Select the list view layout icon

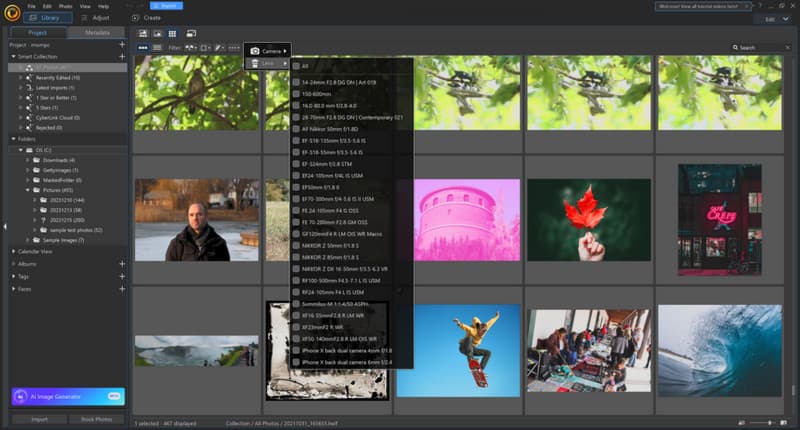[158, 47]
